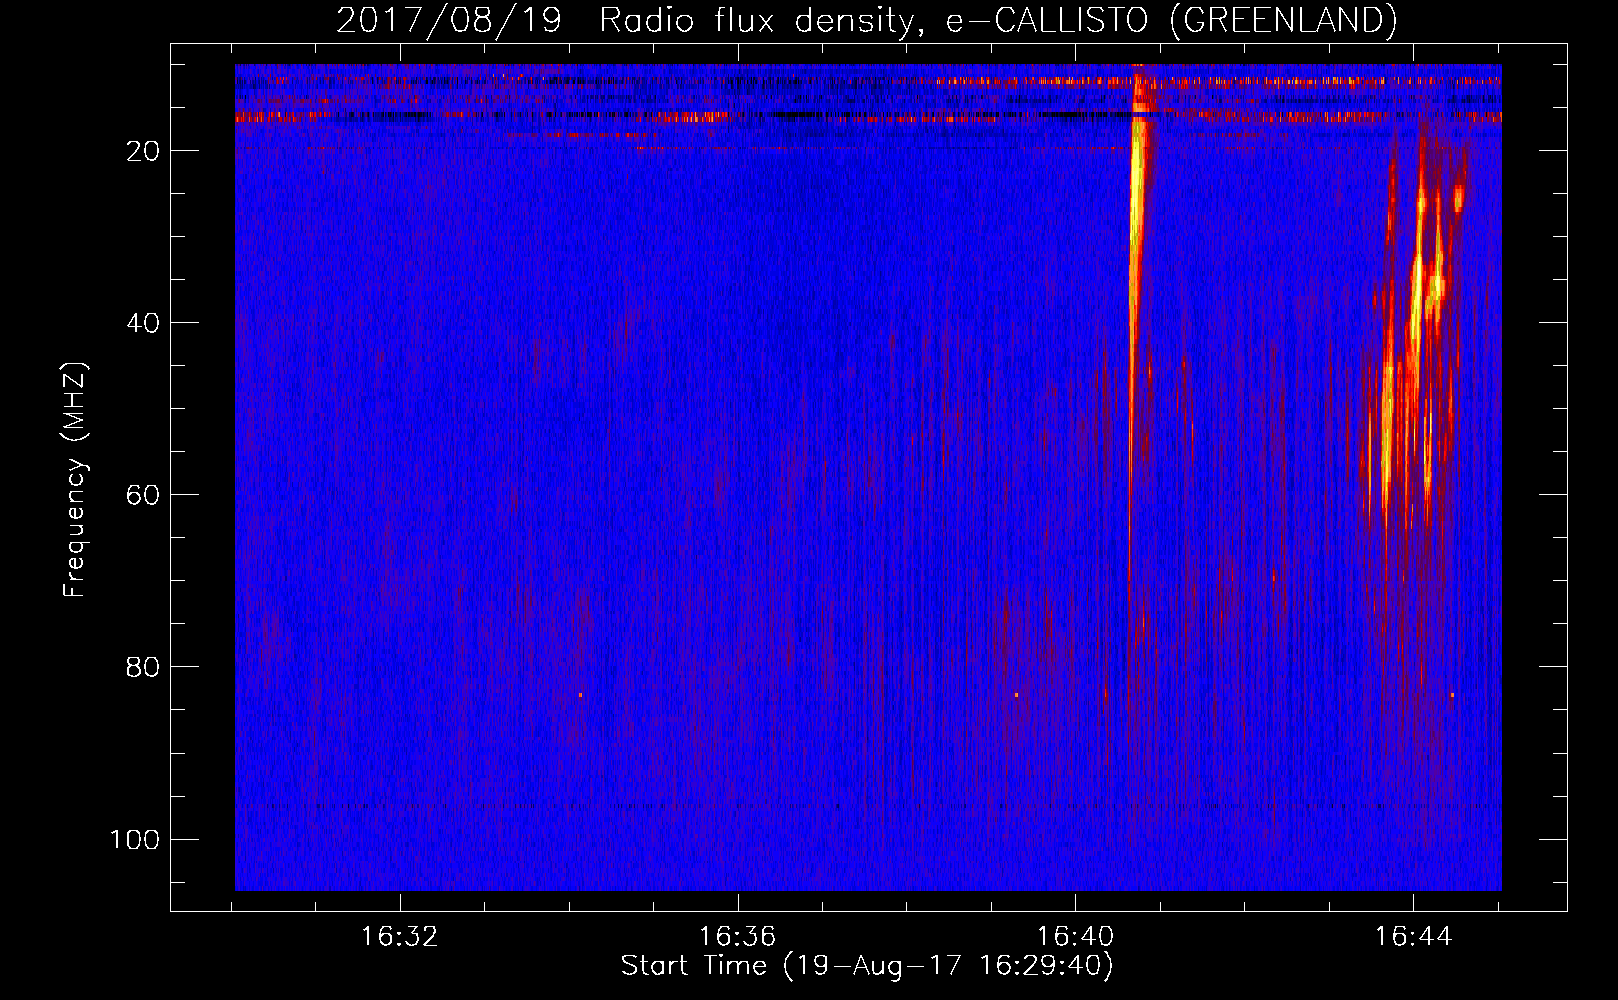Click the 16:44 time tick label
This screenshot has height=1000, width=1618.
[1412, 936]
